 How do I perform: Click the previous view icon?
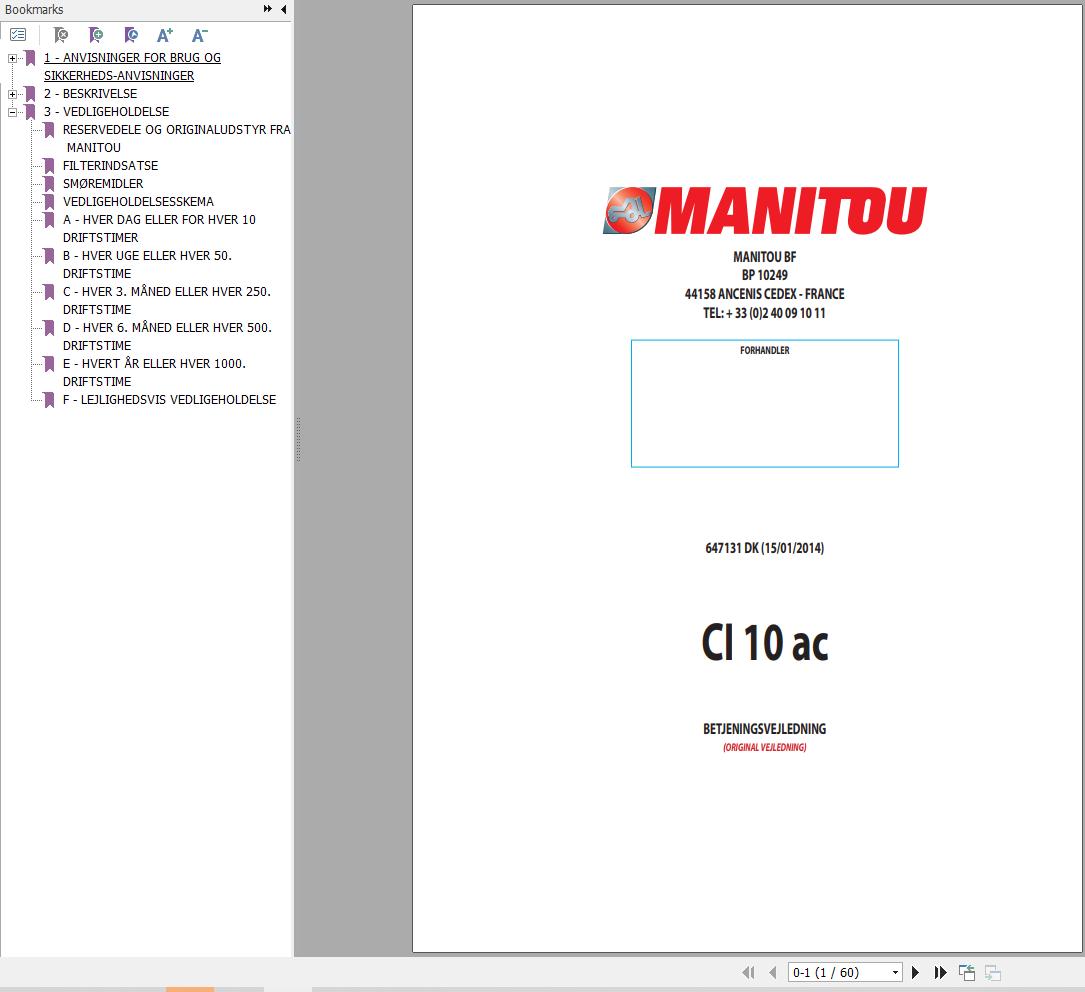point(967,972)
